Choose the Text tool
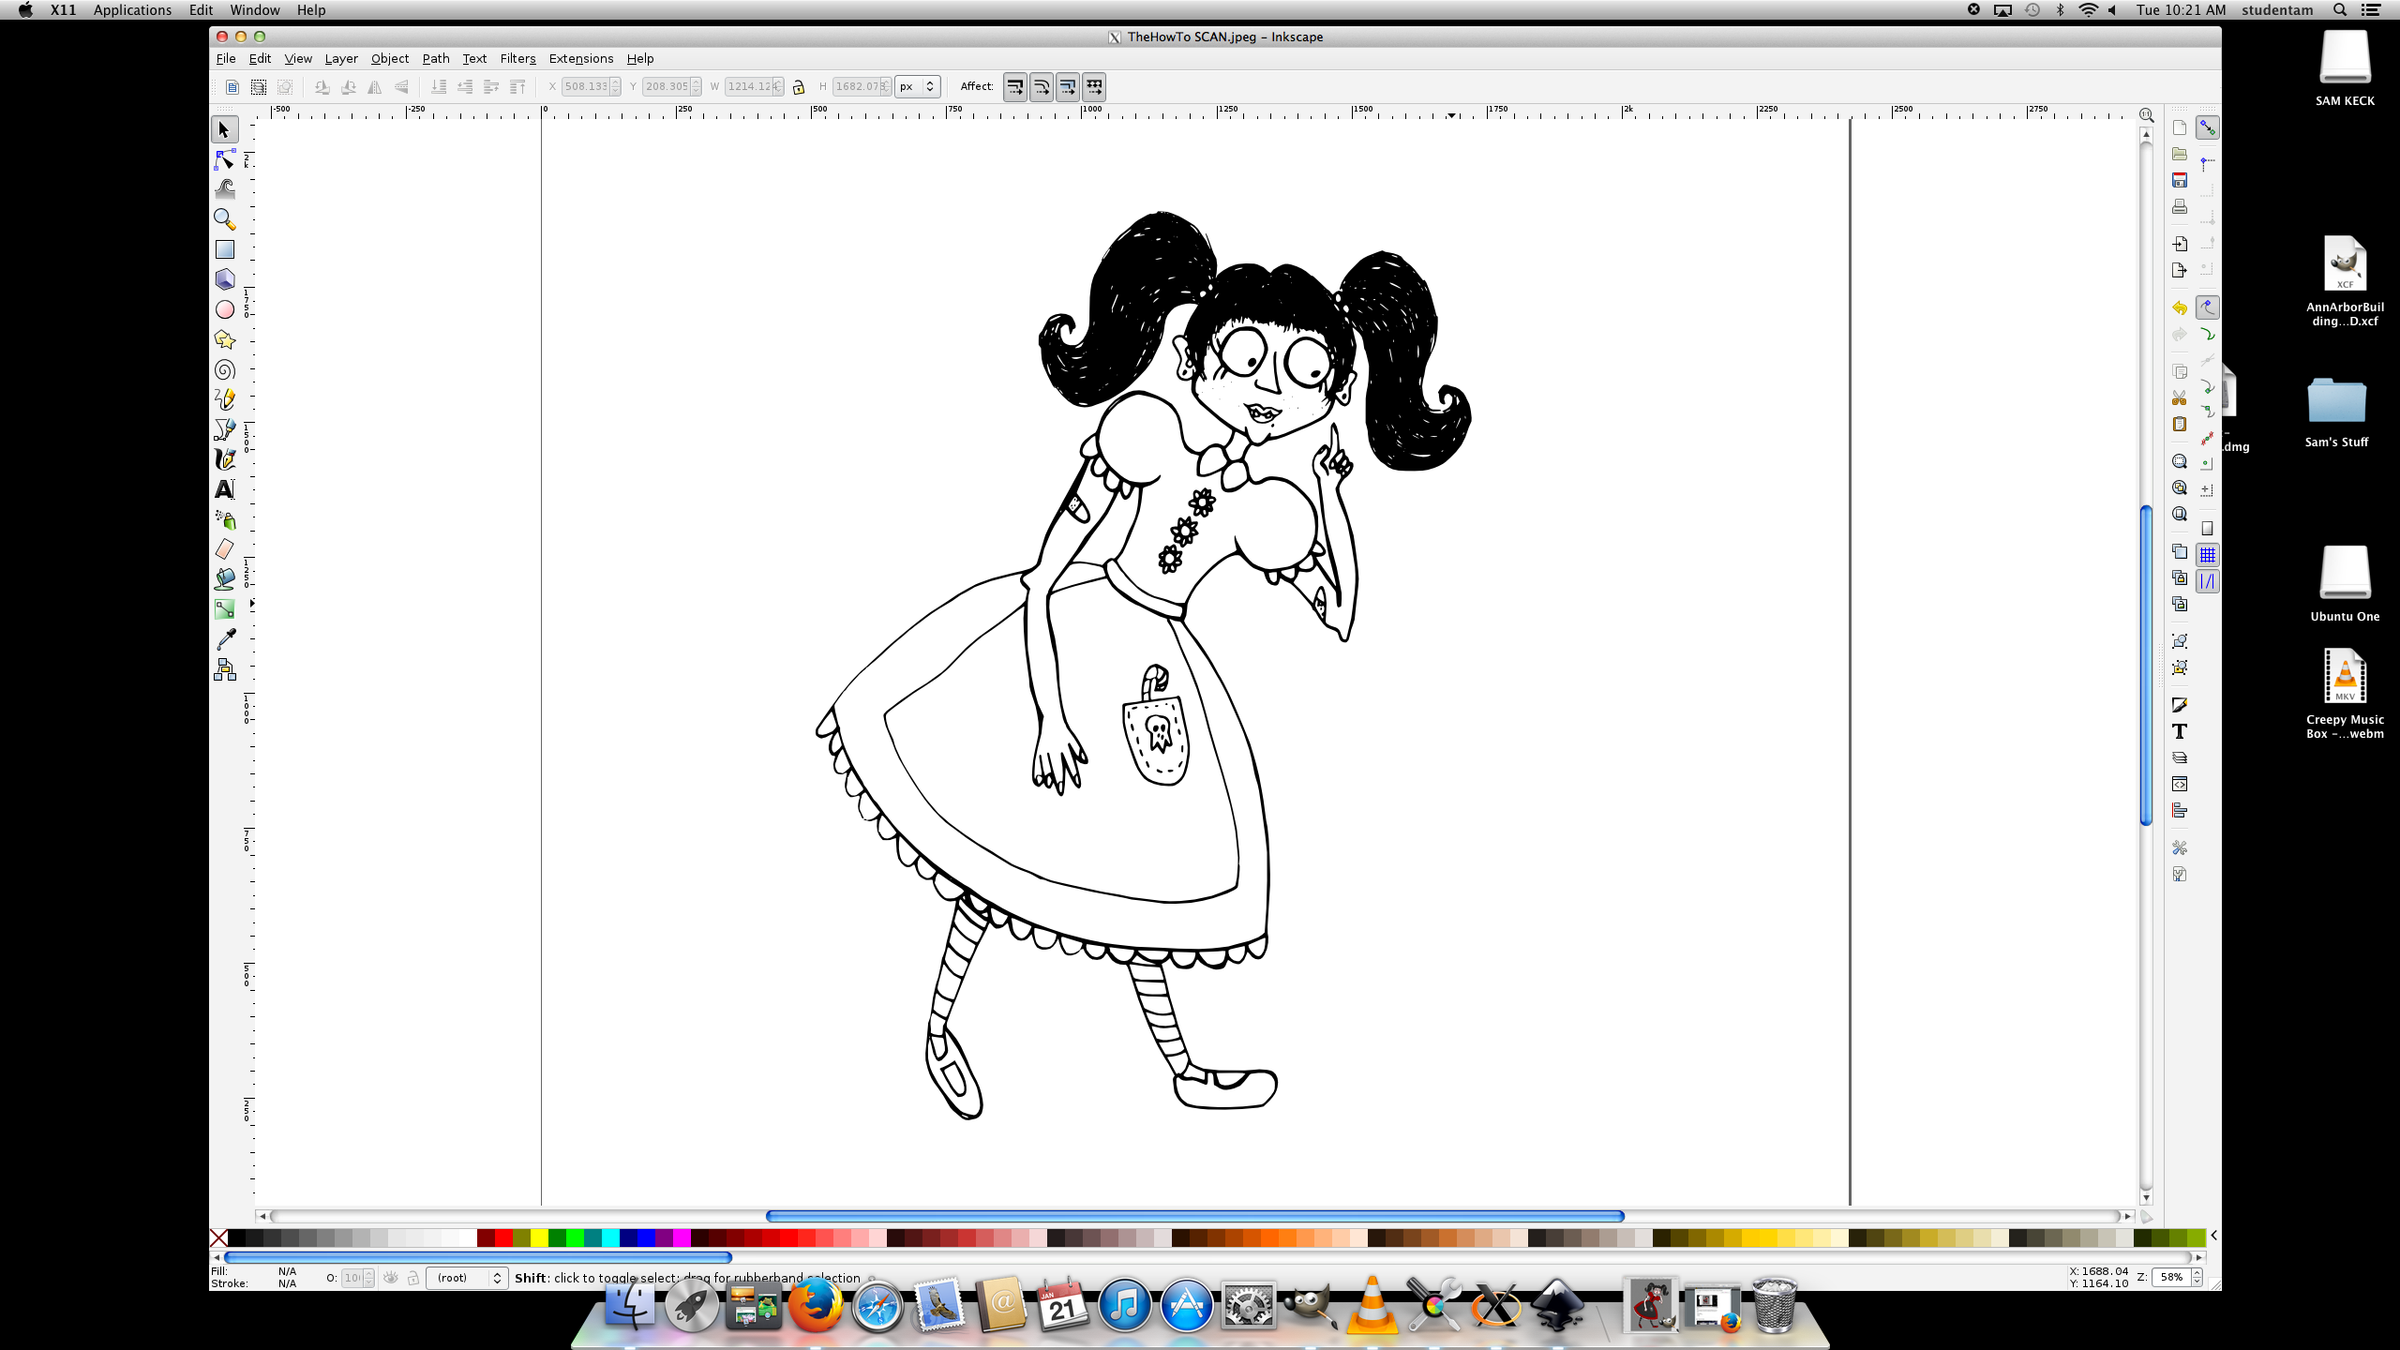Viewport: 2400px width, 1350px height. point(224,489)
